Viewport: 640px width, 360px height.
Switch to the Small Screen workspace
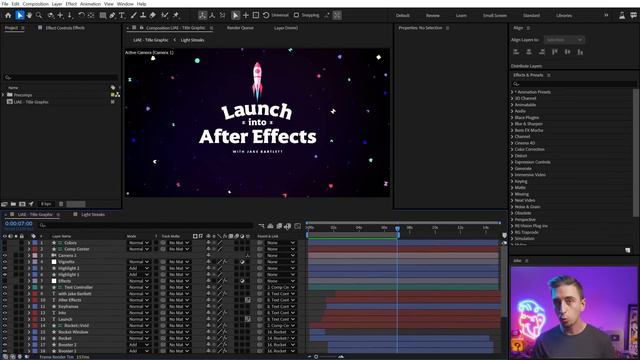(x=495, y=16)
